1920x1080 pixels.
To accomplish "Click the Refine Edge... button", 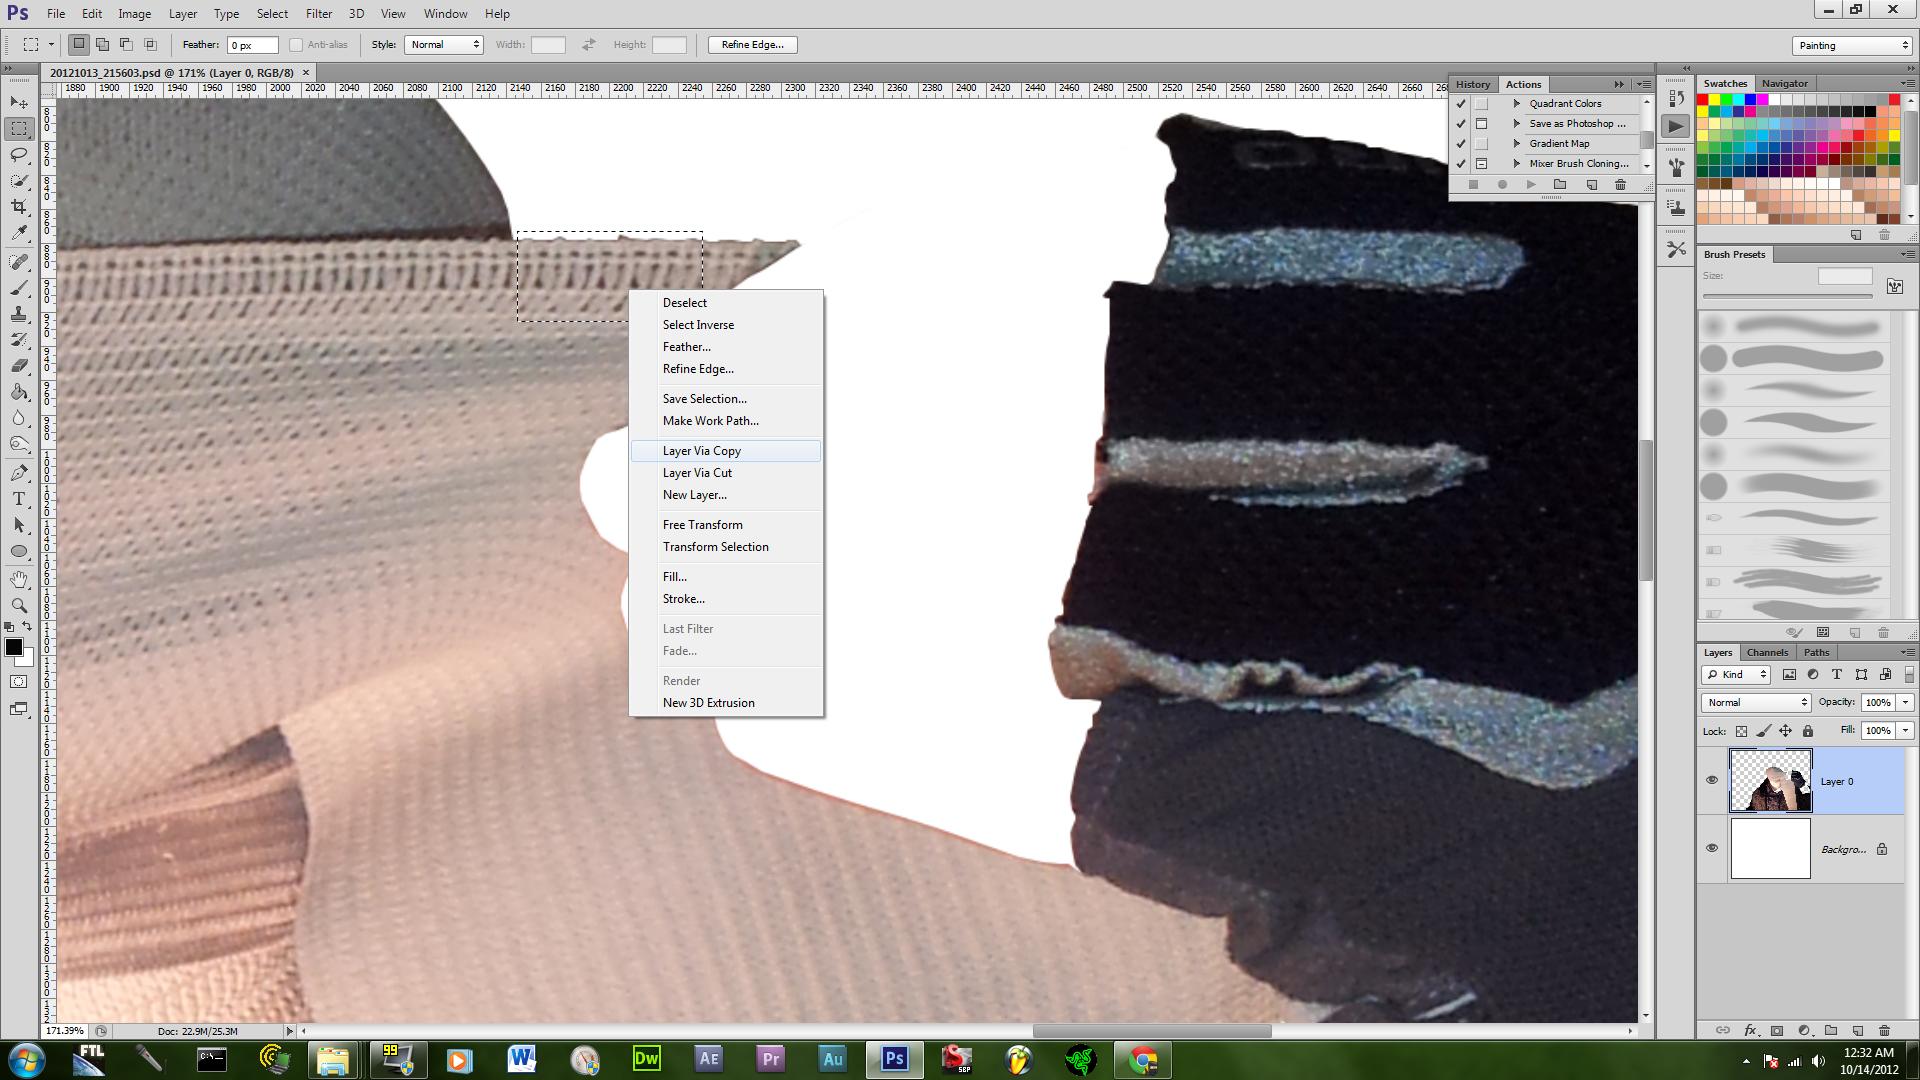I will tap(752, 45).
